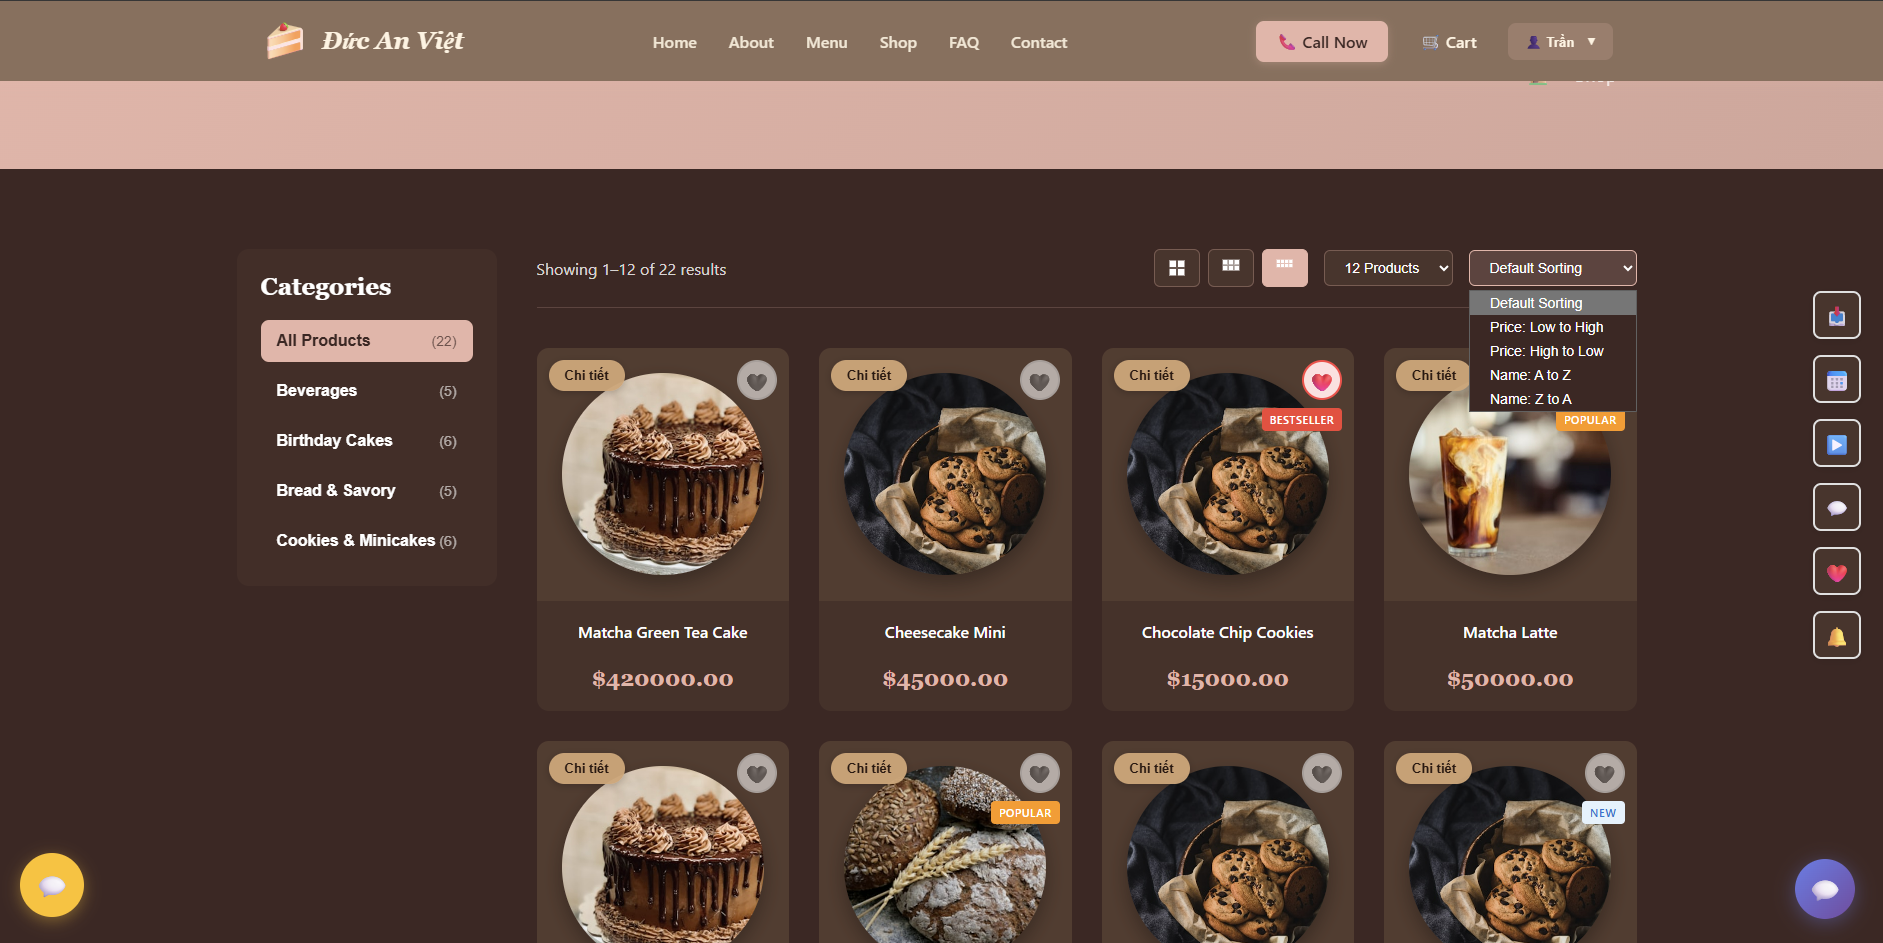Open the yellow chat bubble button
Screen dimensions: 1883x943
[52, 885]
